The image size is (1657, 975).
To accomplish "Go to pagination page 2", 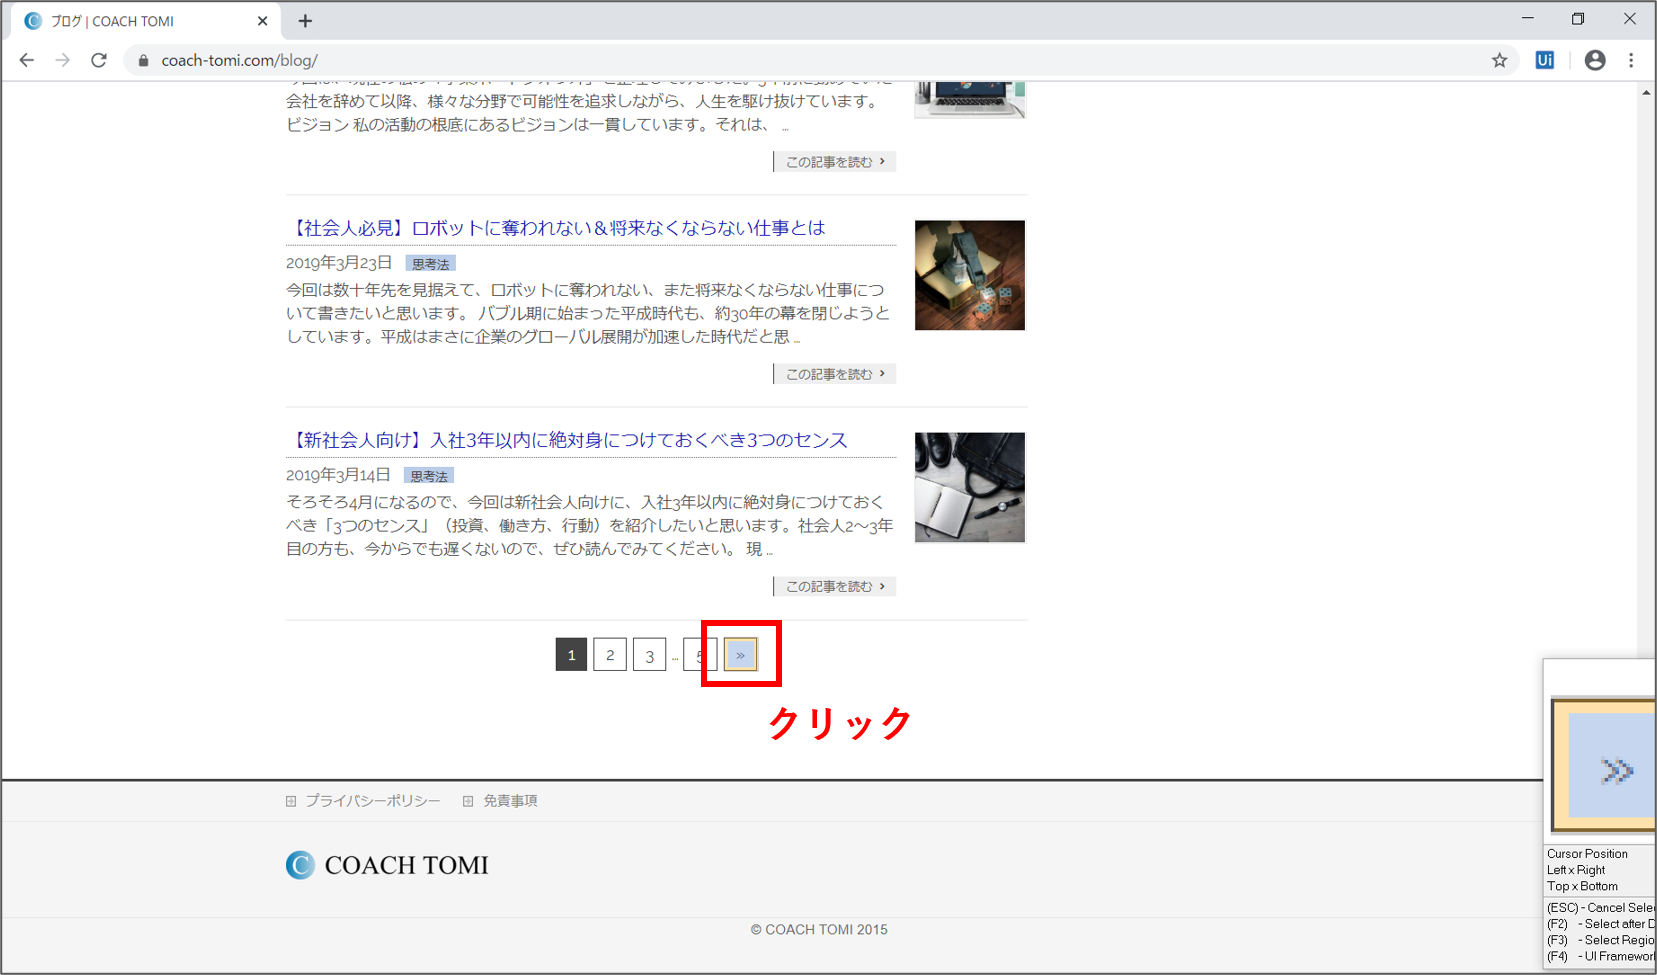I will [610, 655].
